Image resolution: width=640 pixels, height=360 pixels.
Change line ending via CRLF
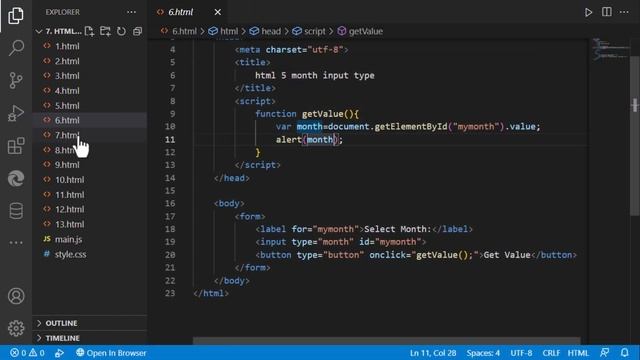[x=551, y=353]
